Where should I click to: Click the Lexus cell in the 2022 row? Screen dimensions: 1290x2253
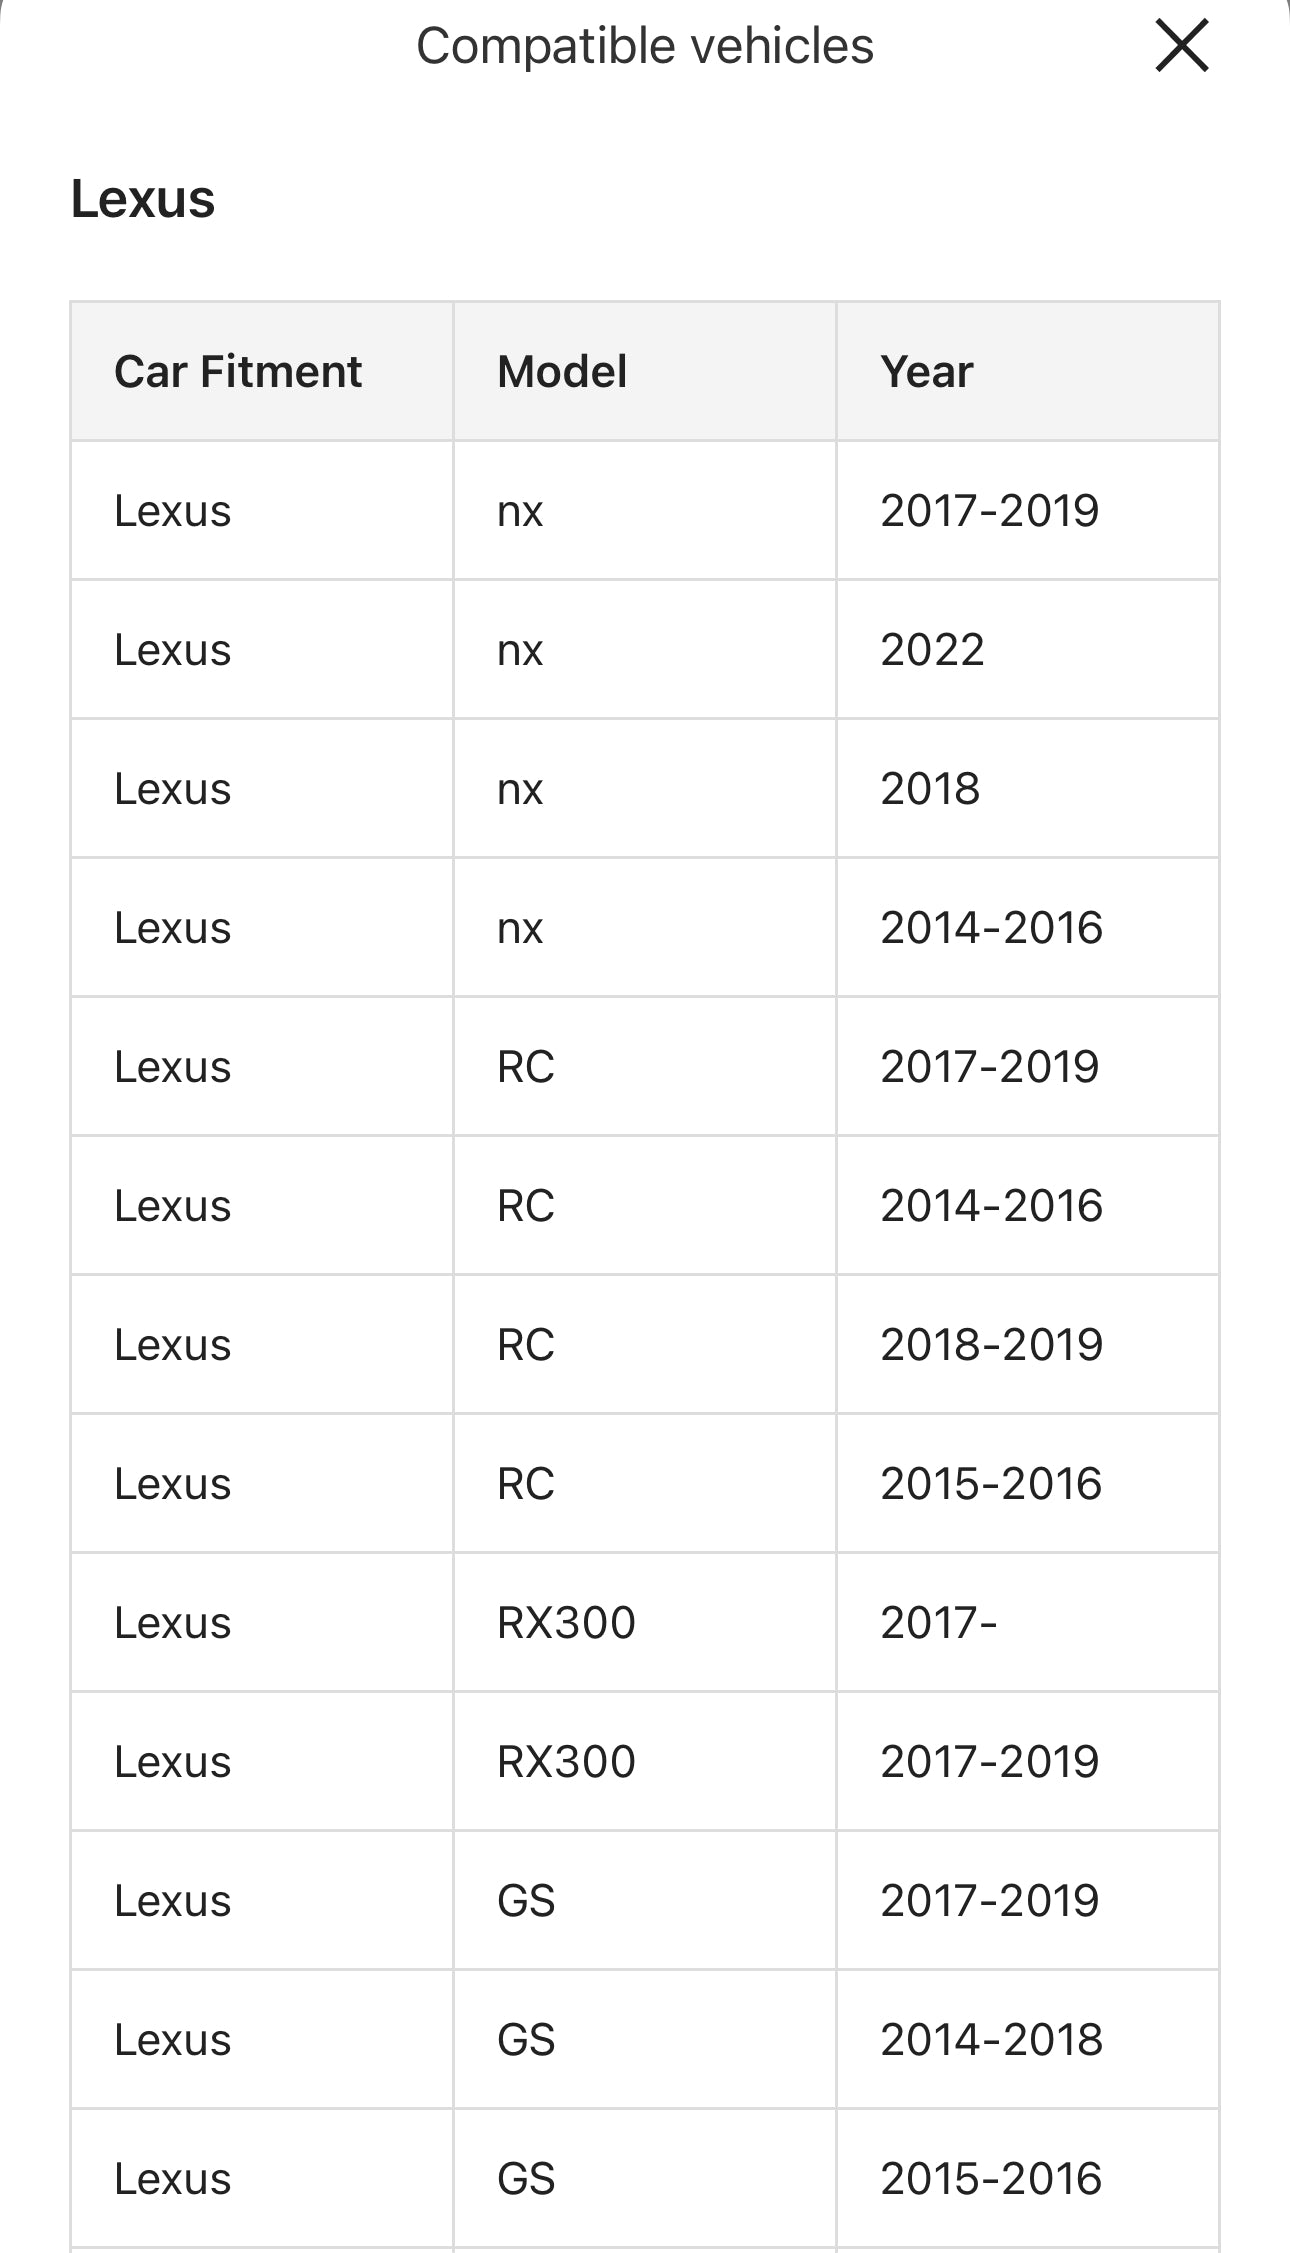click(x=262, y=649)
